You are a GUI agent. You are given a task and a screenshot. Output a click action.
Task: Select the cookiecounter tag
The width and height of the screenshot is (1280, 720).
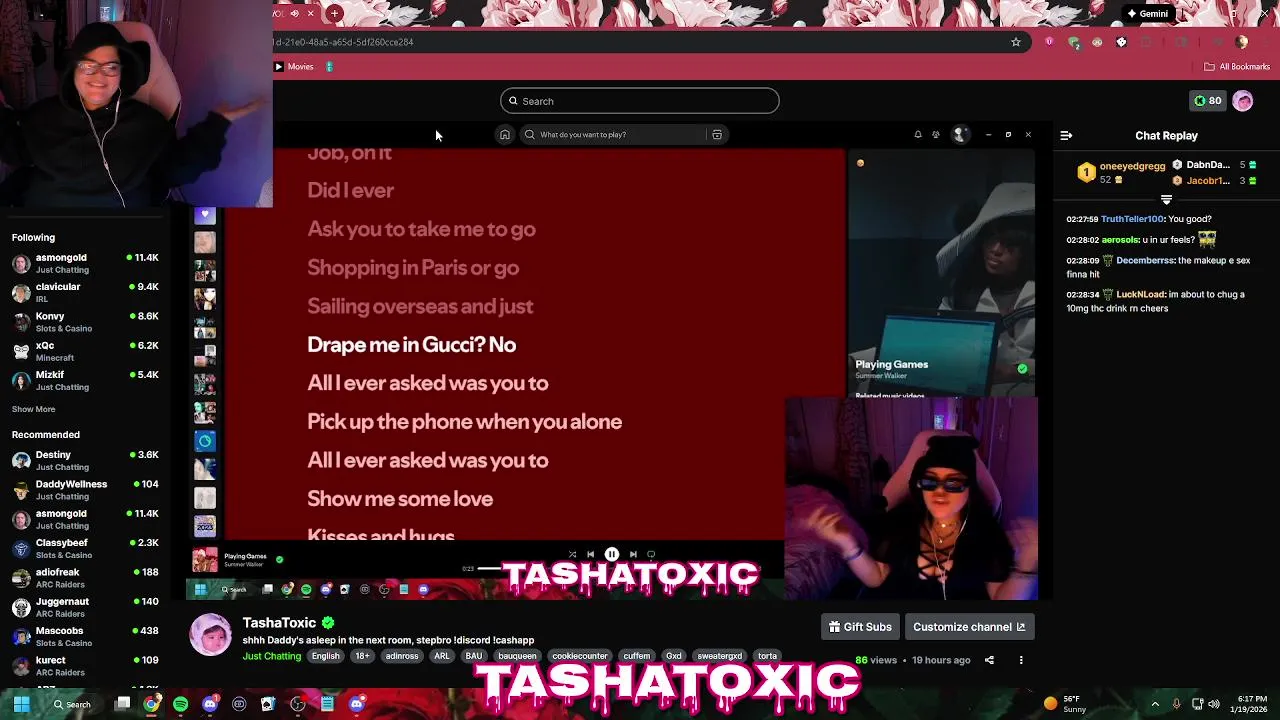(x=580, y=656)
